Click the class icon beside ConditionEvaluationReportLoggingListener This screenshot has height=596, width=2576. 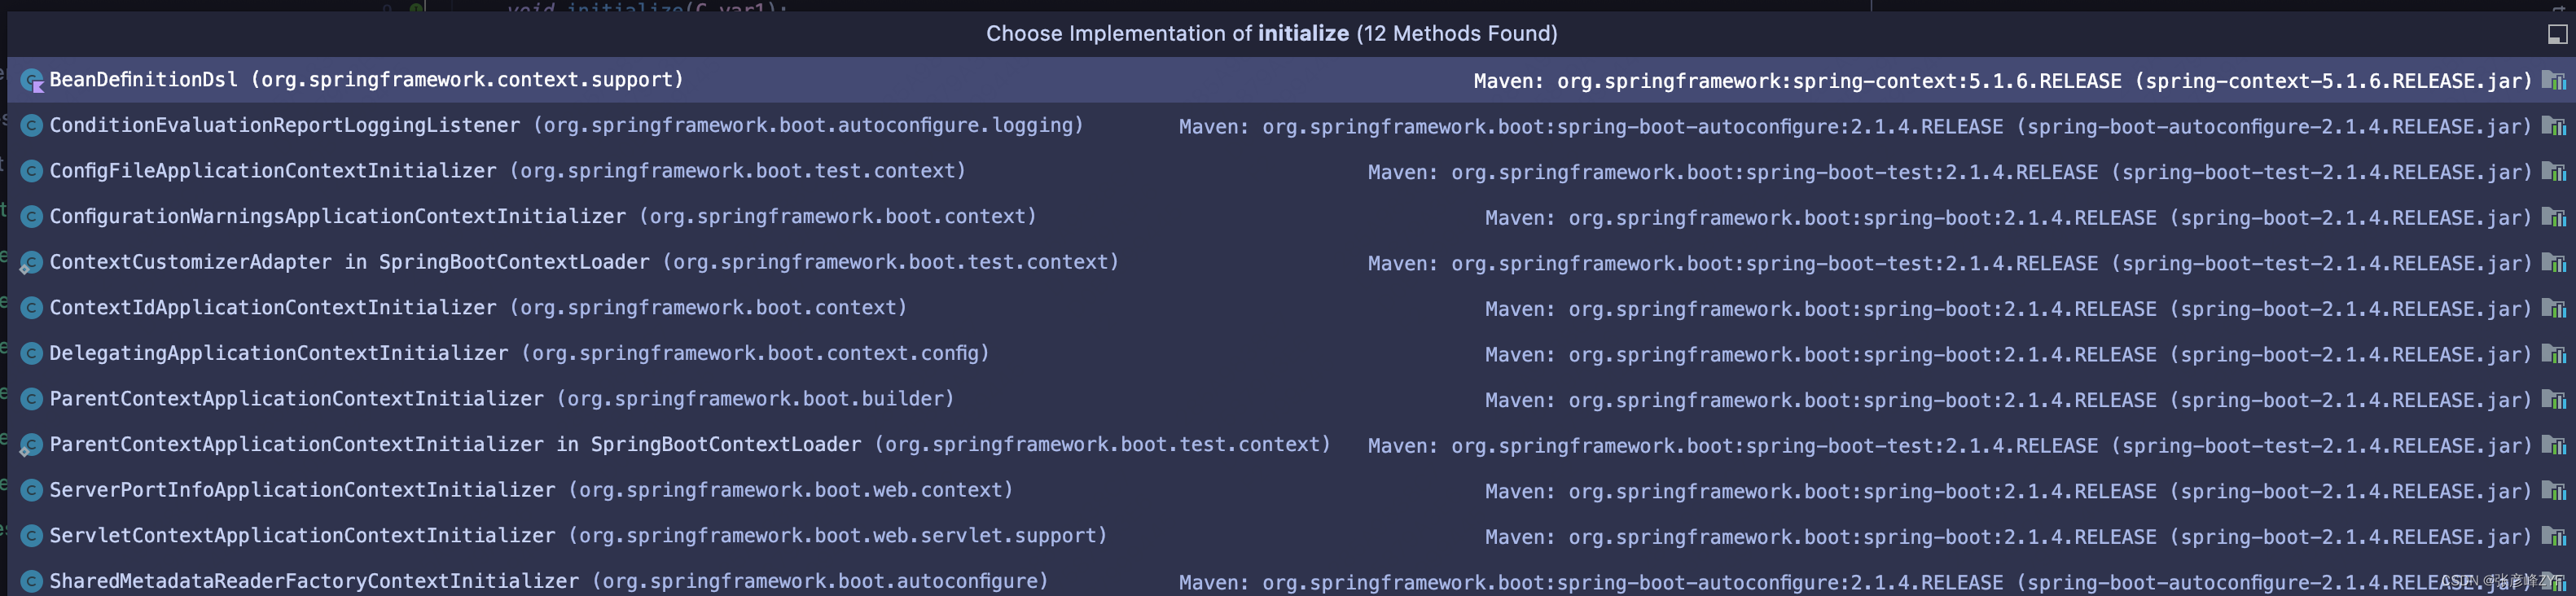(x=32, y=126)
